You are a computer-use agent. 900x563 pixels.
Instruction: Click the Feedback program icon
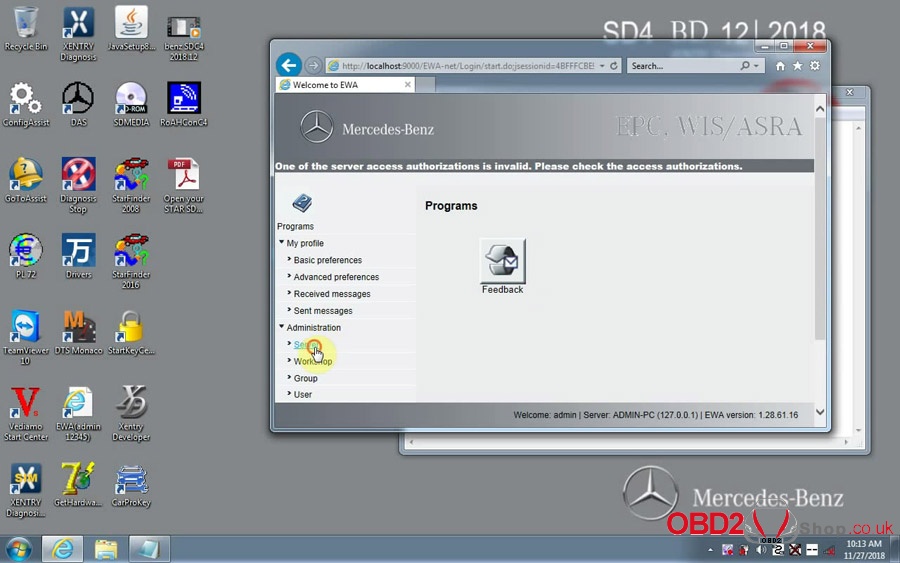tap(502, 261)
